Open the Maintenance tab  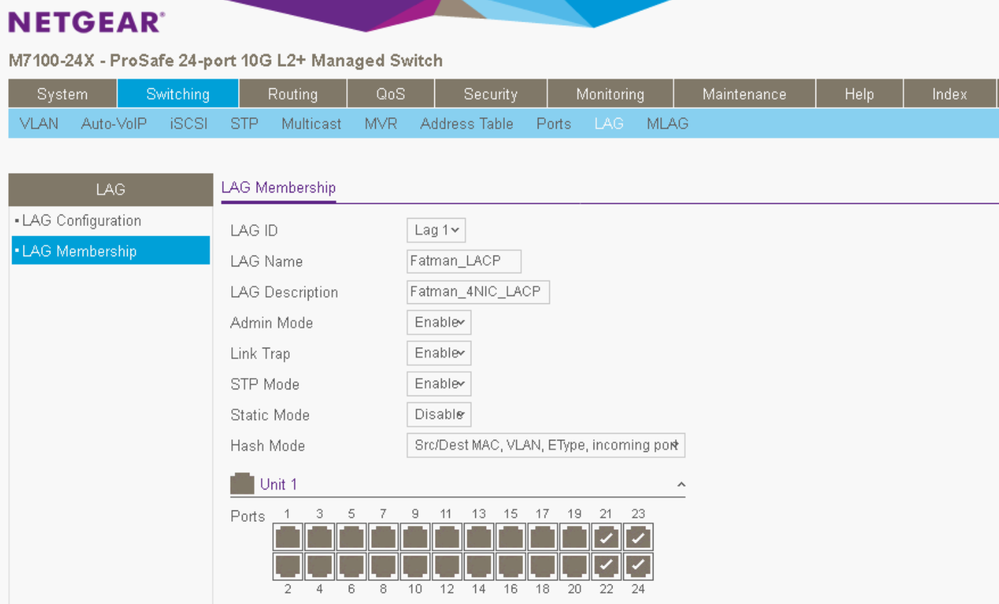pyautogui.click(x=744, y=94)
